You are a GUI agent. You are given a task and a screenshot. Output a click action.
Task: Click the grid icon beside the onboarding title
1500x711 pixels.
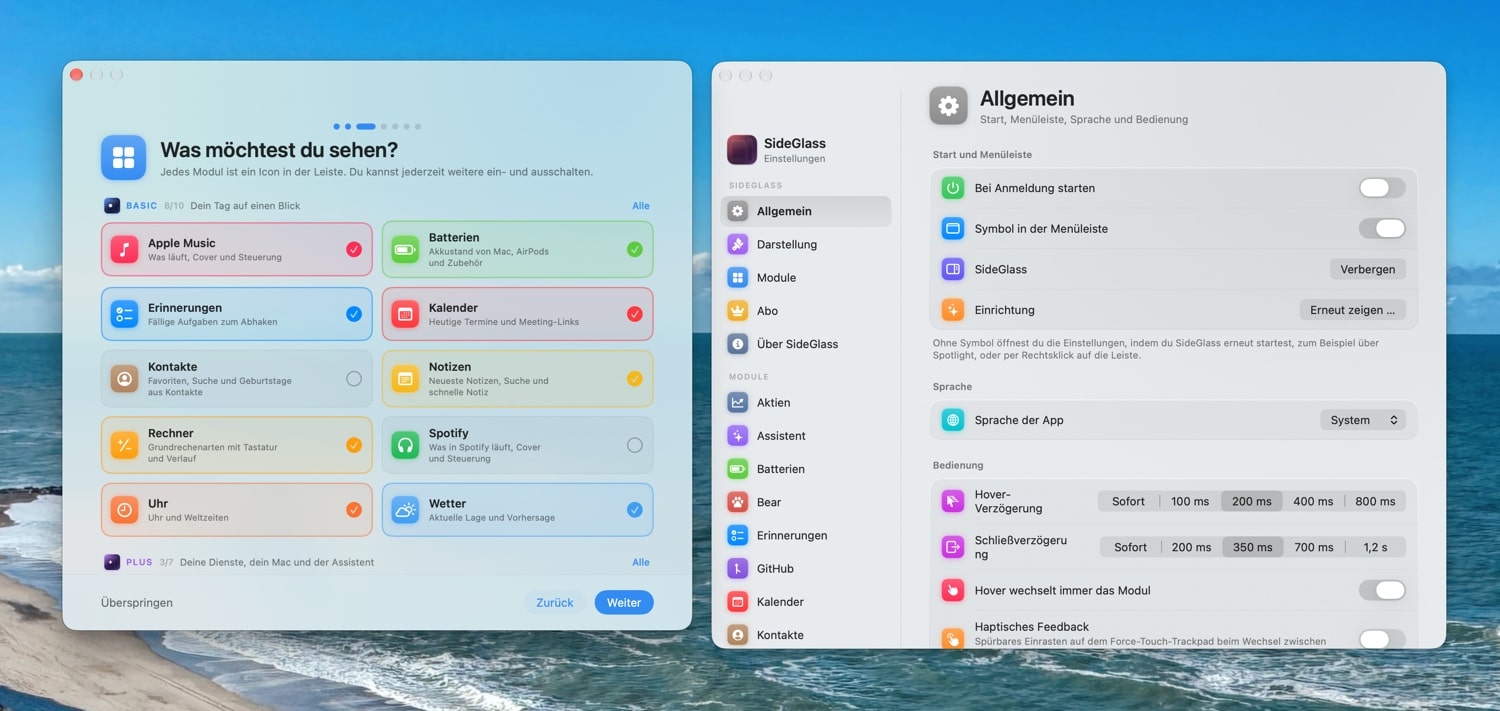click(x=123, y=157)
